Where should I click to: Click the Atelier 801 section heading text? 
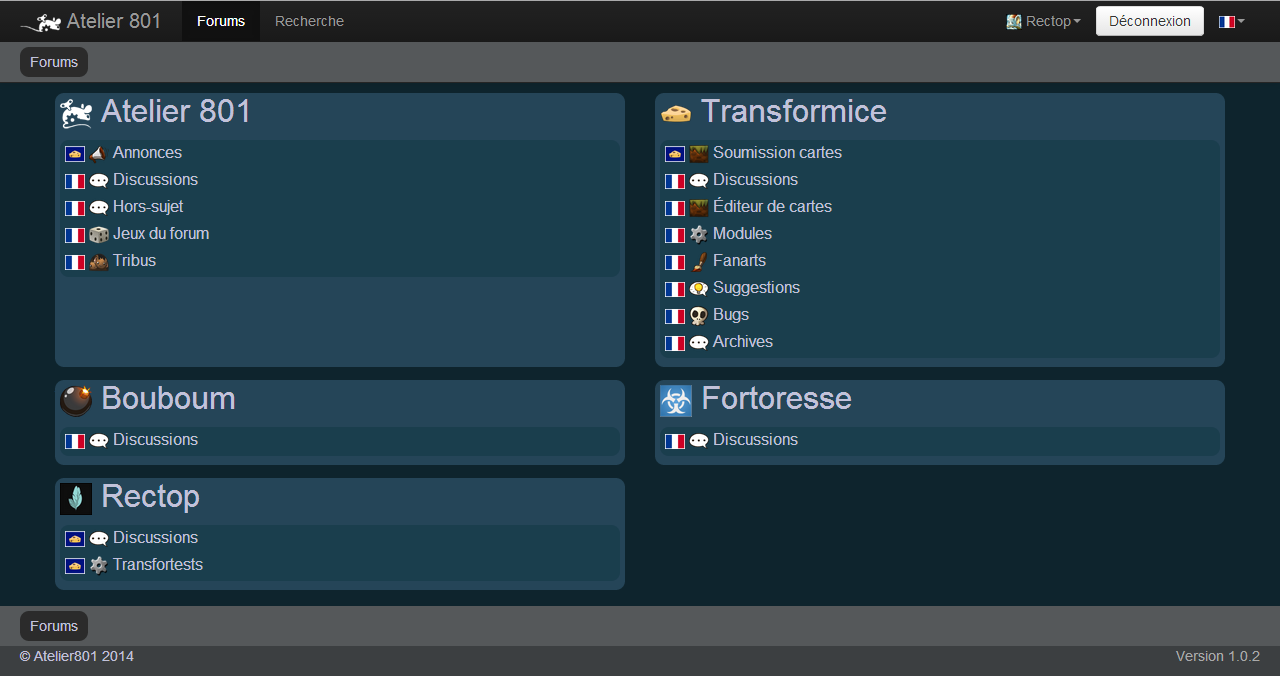point(176,111)
